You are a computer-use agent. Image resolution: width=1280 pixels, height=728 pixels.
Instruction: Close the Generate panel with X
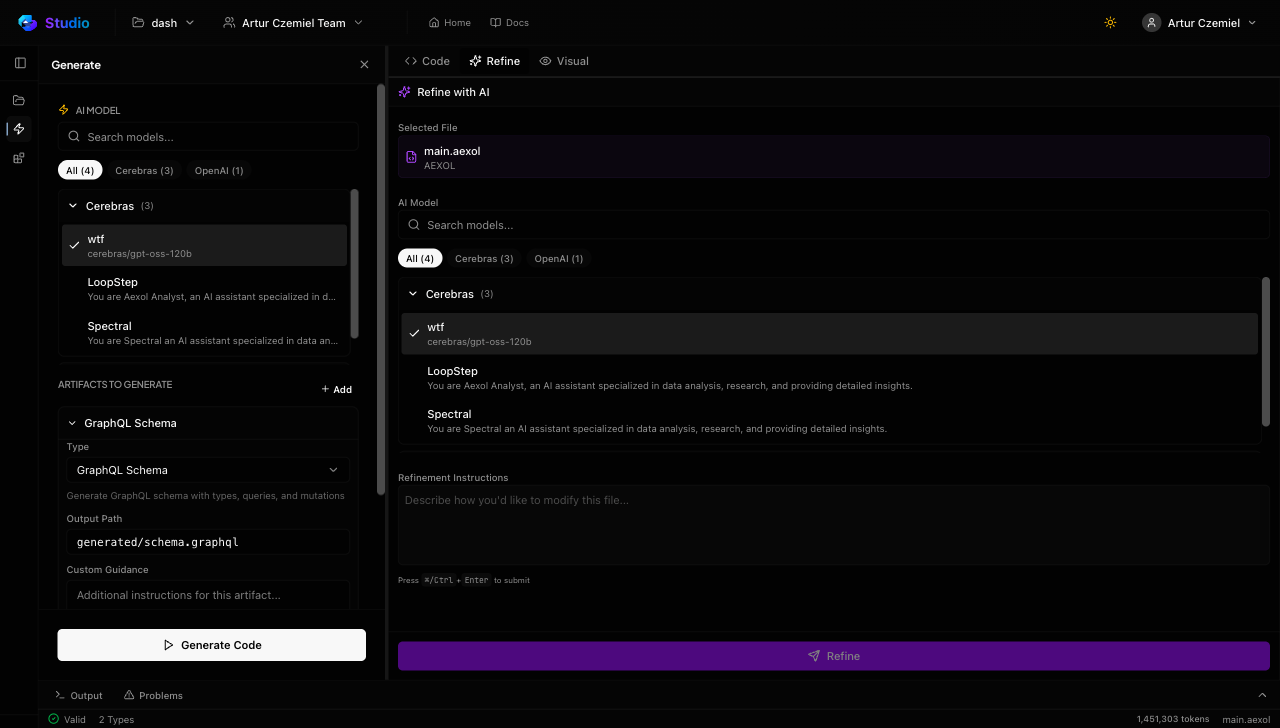(x=364, y=65)
